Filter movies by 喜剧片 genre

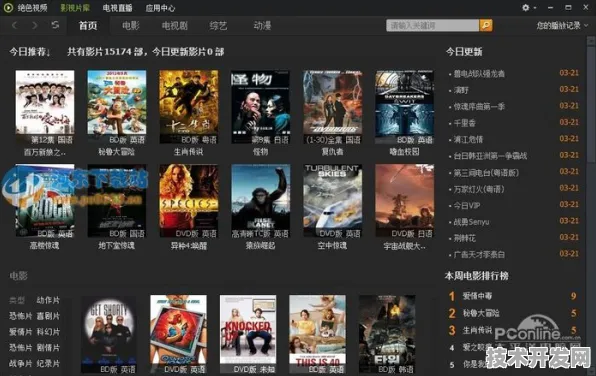[48, 316]
